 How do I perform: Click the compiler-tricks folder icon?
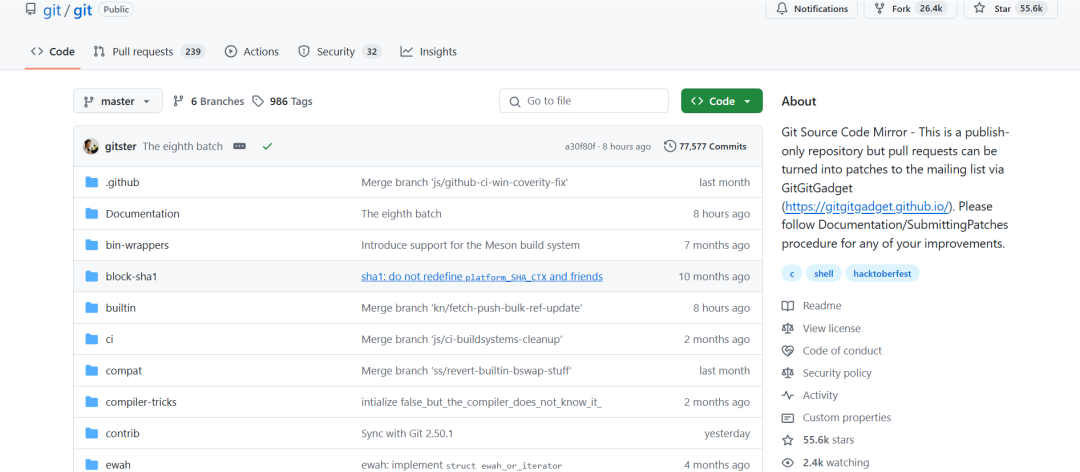click(92, 402)
